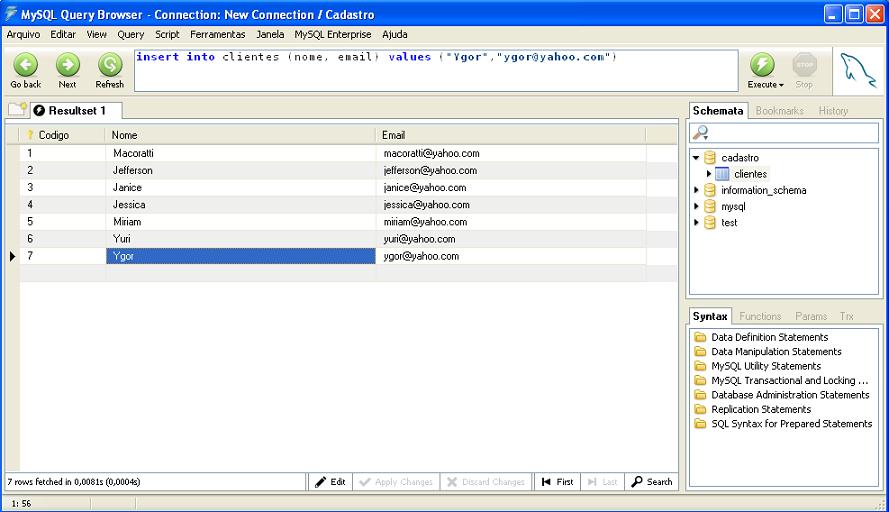Open the Ferramentas menu
889x512 pixels.
coord(218,35)
